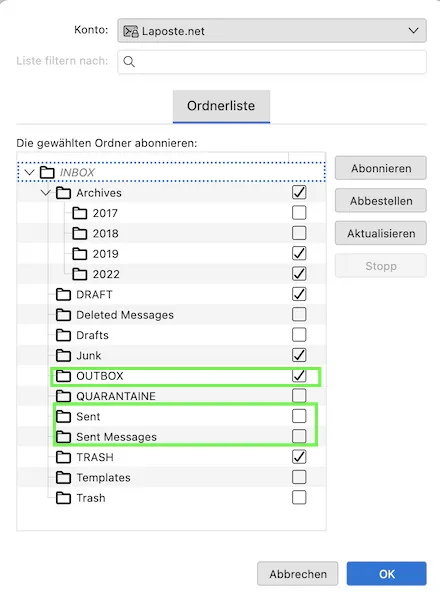Uncheck the OUTBOX subscription checkbox
This screenshot has height=600, width=440.
pyautogui.click(x=299, y=375)
